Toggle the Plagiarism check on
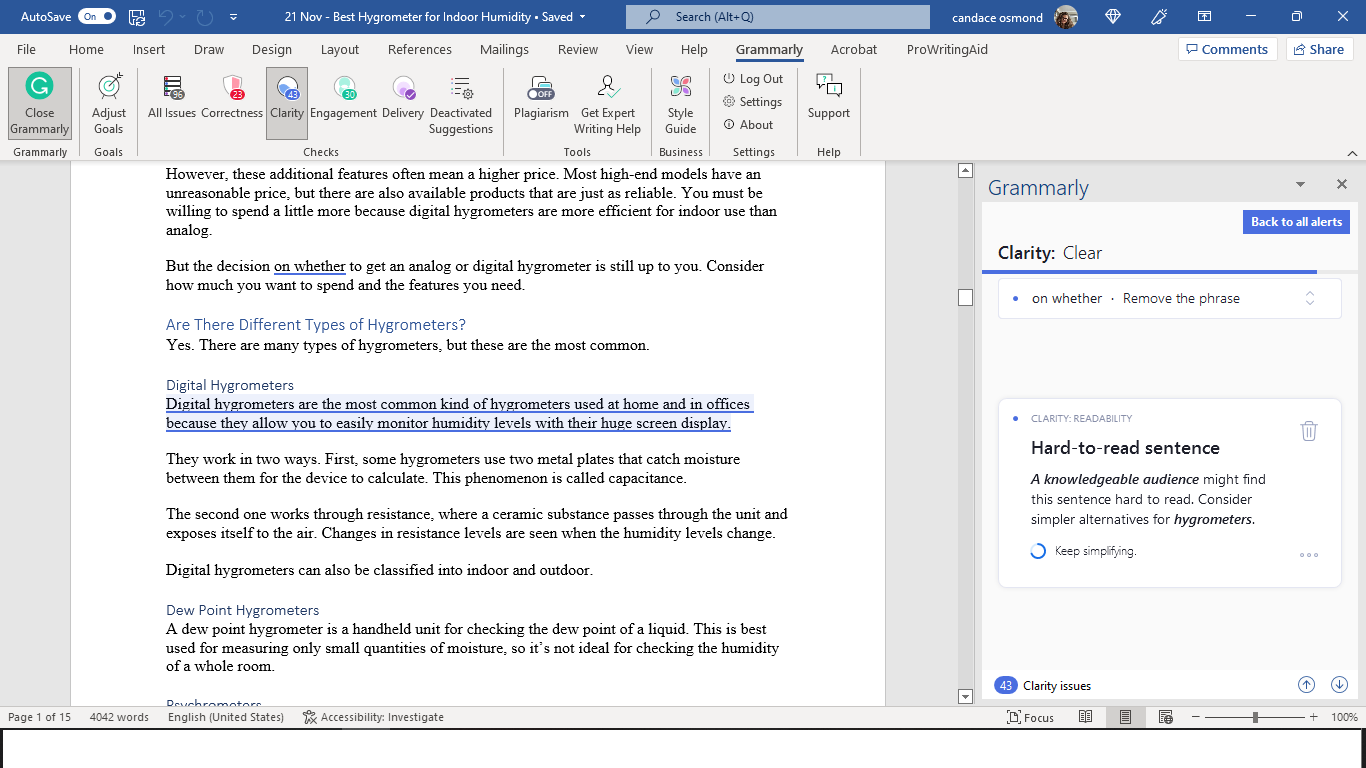1366x768 pixels. click(x=541, y=98)
